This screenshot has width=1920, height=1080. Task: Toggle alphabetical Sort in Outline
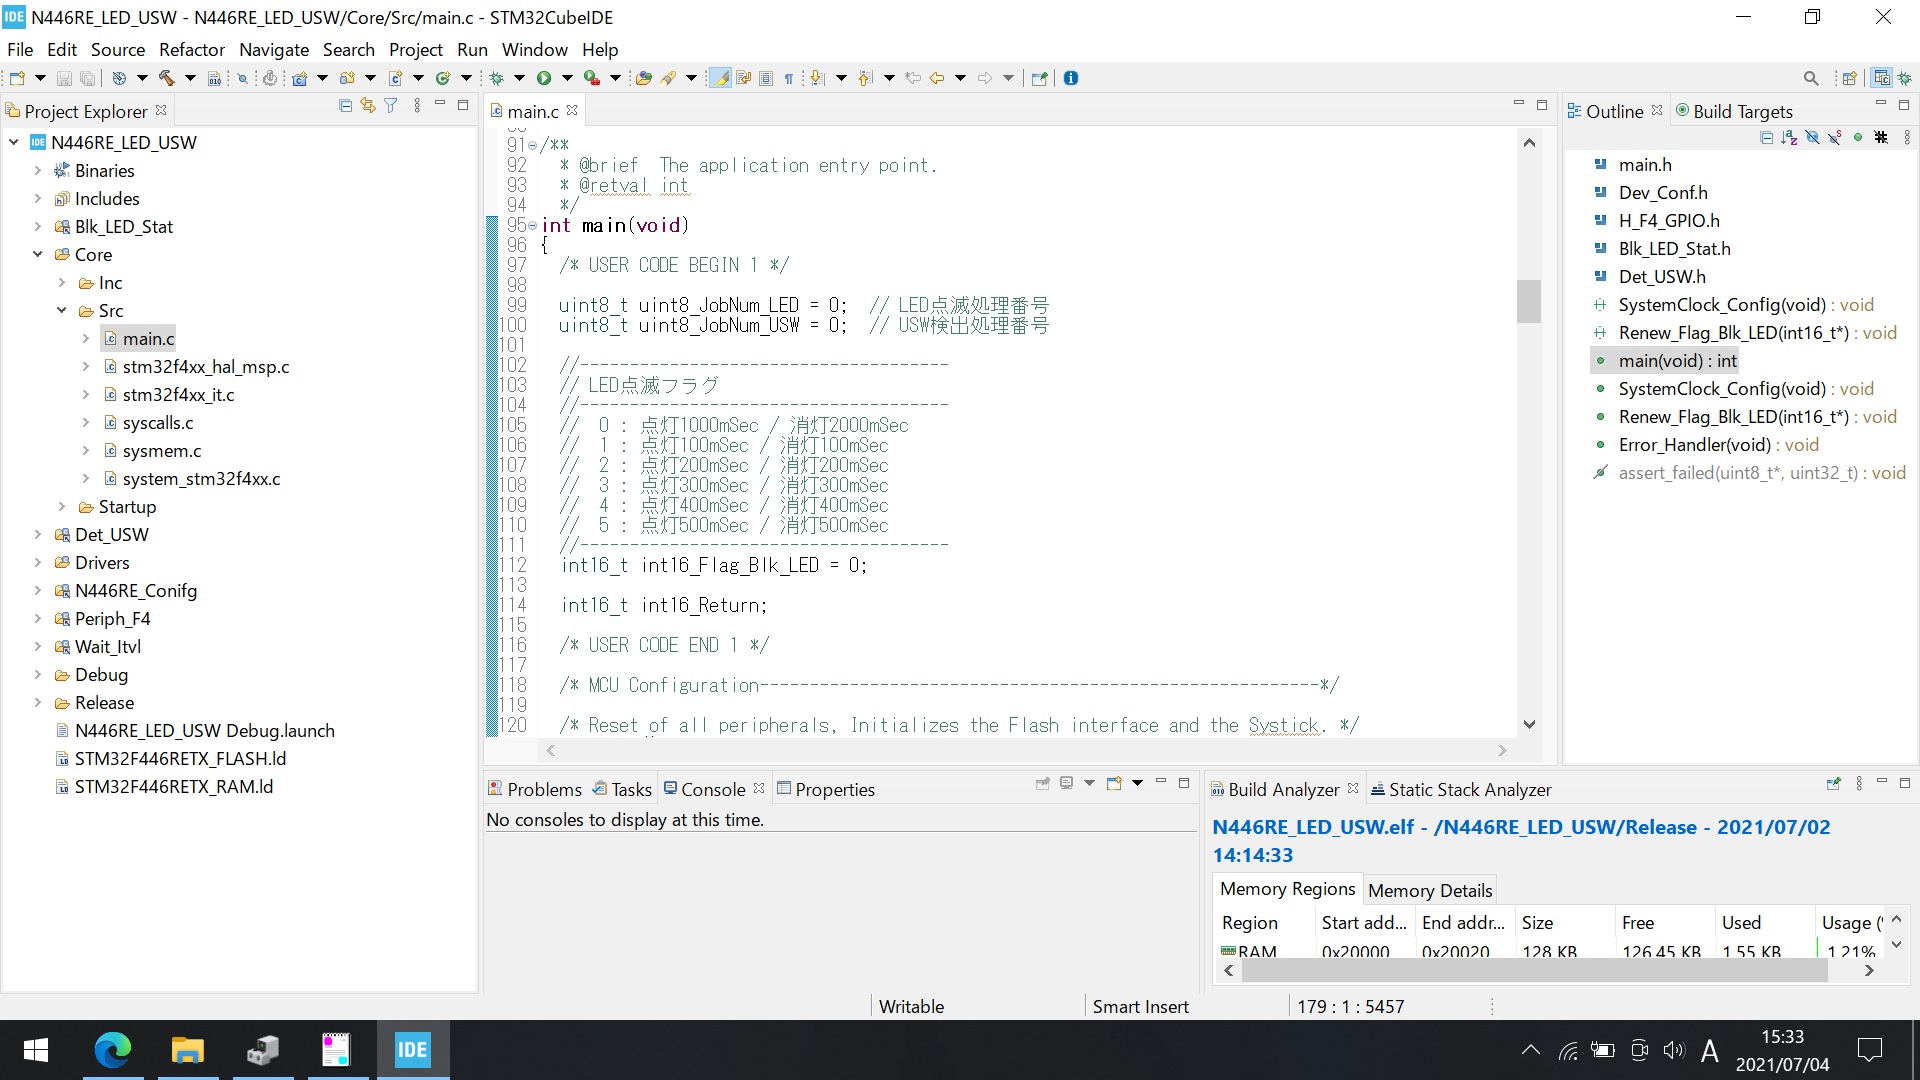1789,138
